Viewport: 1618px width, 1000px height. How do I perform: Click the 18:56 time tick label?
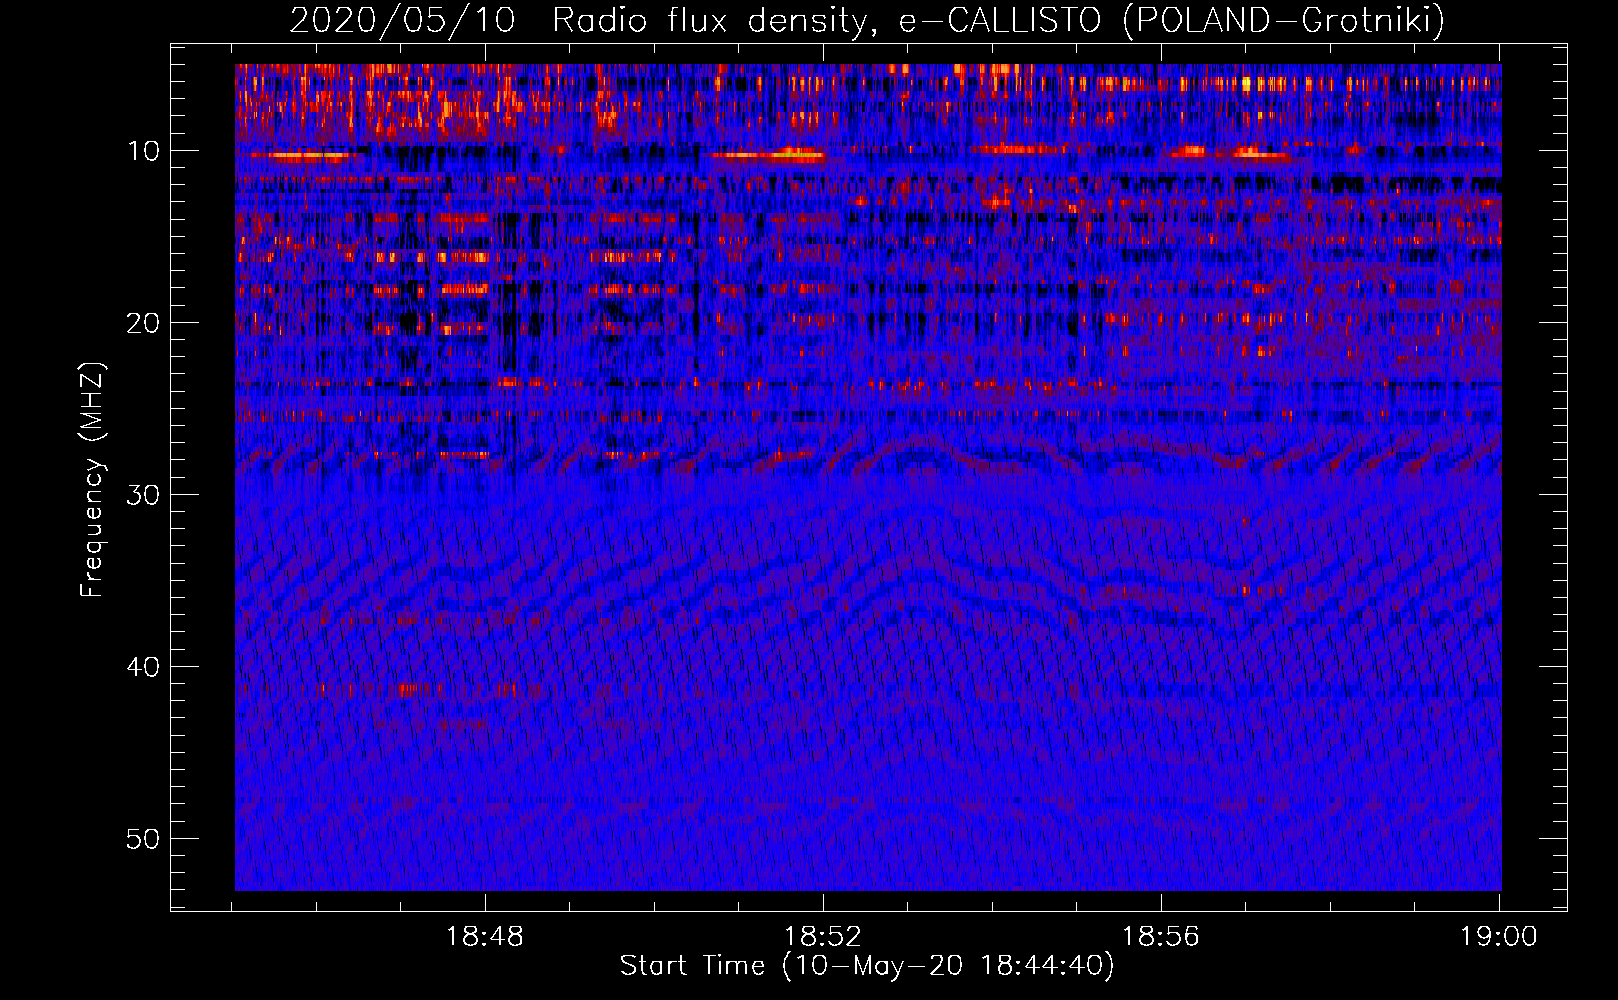tap(1161, 937)
